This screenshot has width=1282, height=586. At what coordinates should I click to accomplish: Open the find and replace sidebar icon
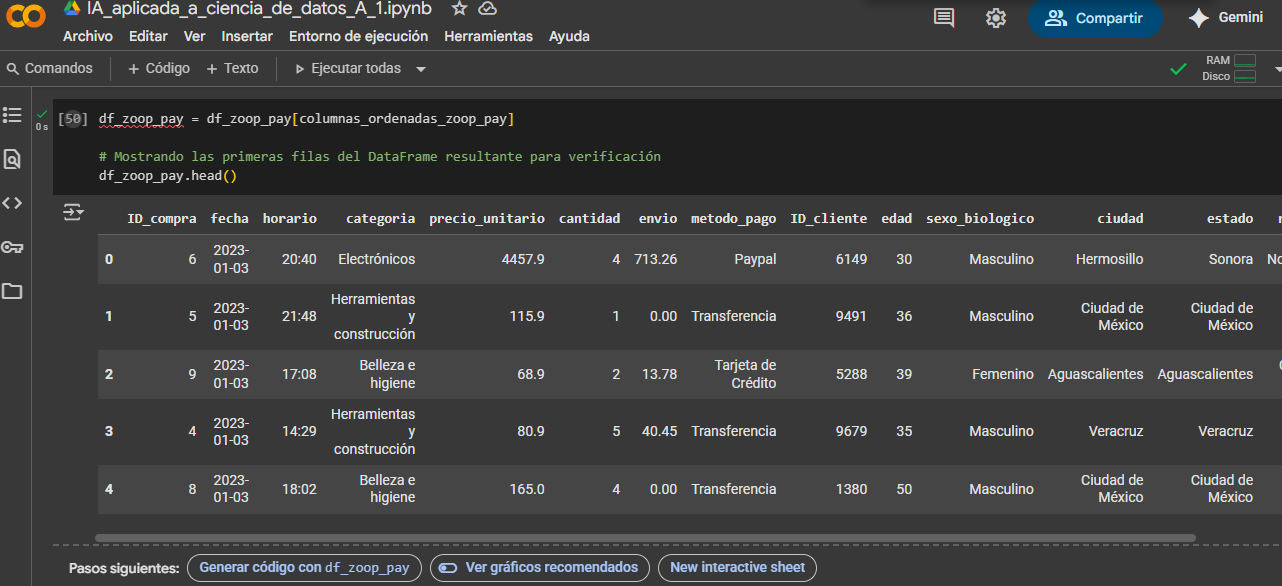pos(12,159)
